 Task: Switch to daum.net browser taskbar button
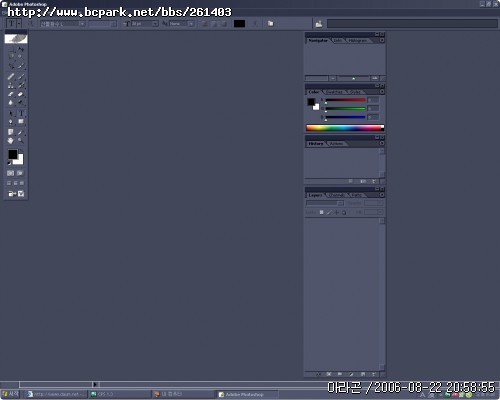point(57,394)
